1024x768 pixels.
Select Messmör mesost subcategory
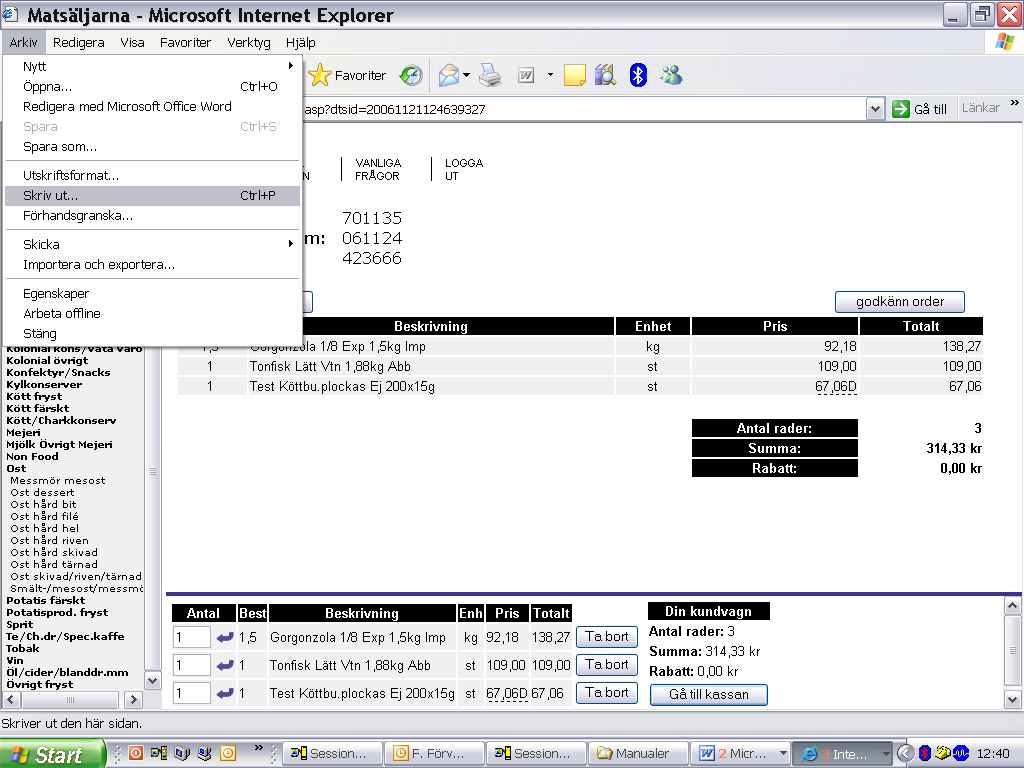[x=57, y=481]
